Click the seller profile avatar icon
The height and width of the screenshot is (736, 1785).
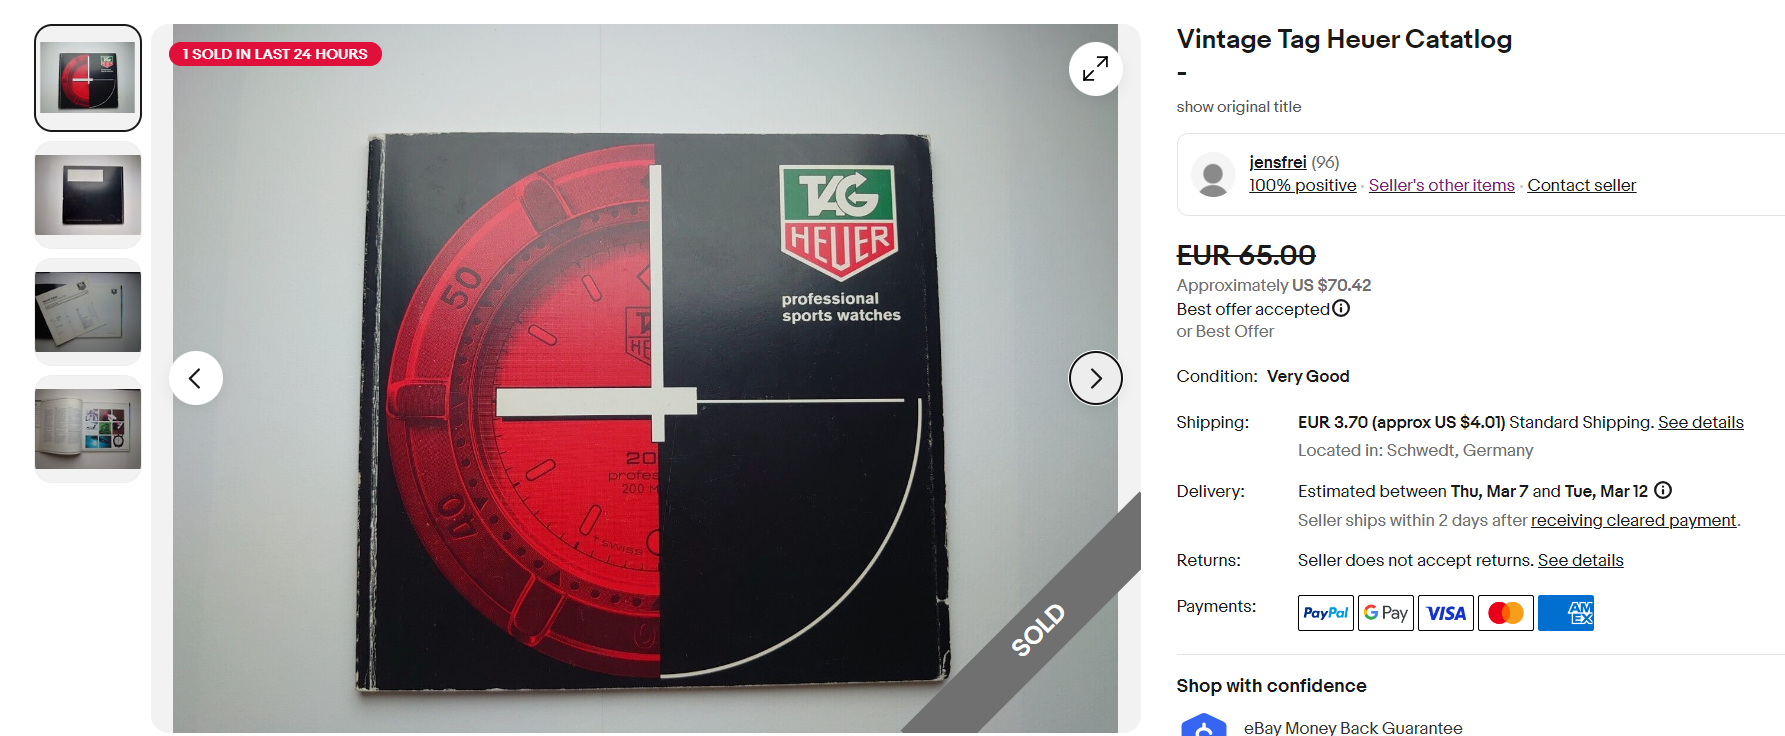(x=1213, y=174)
